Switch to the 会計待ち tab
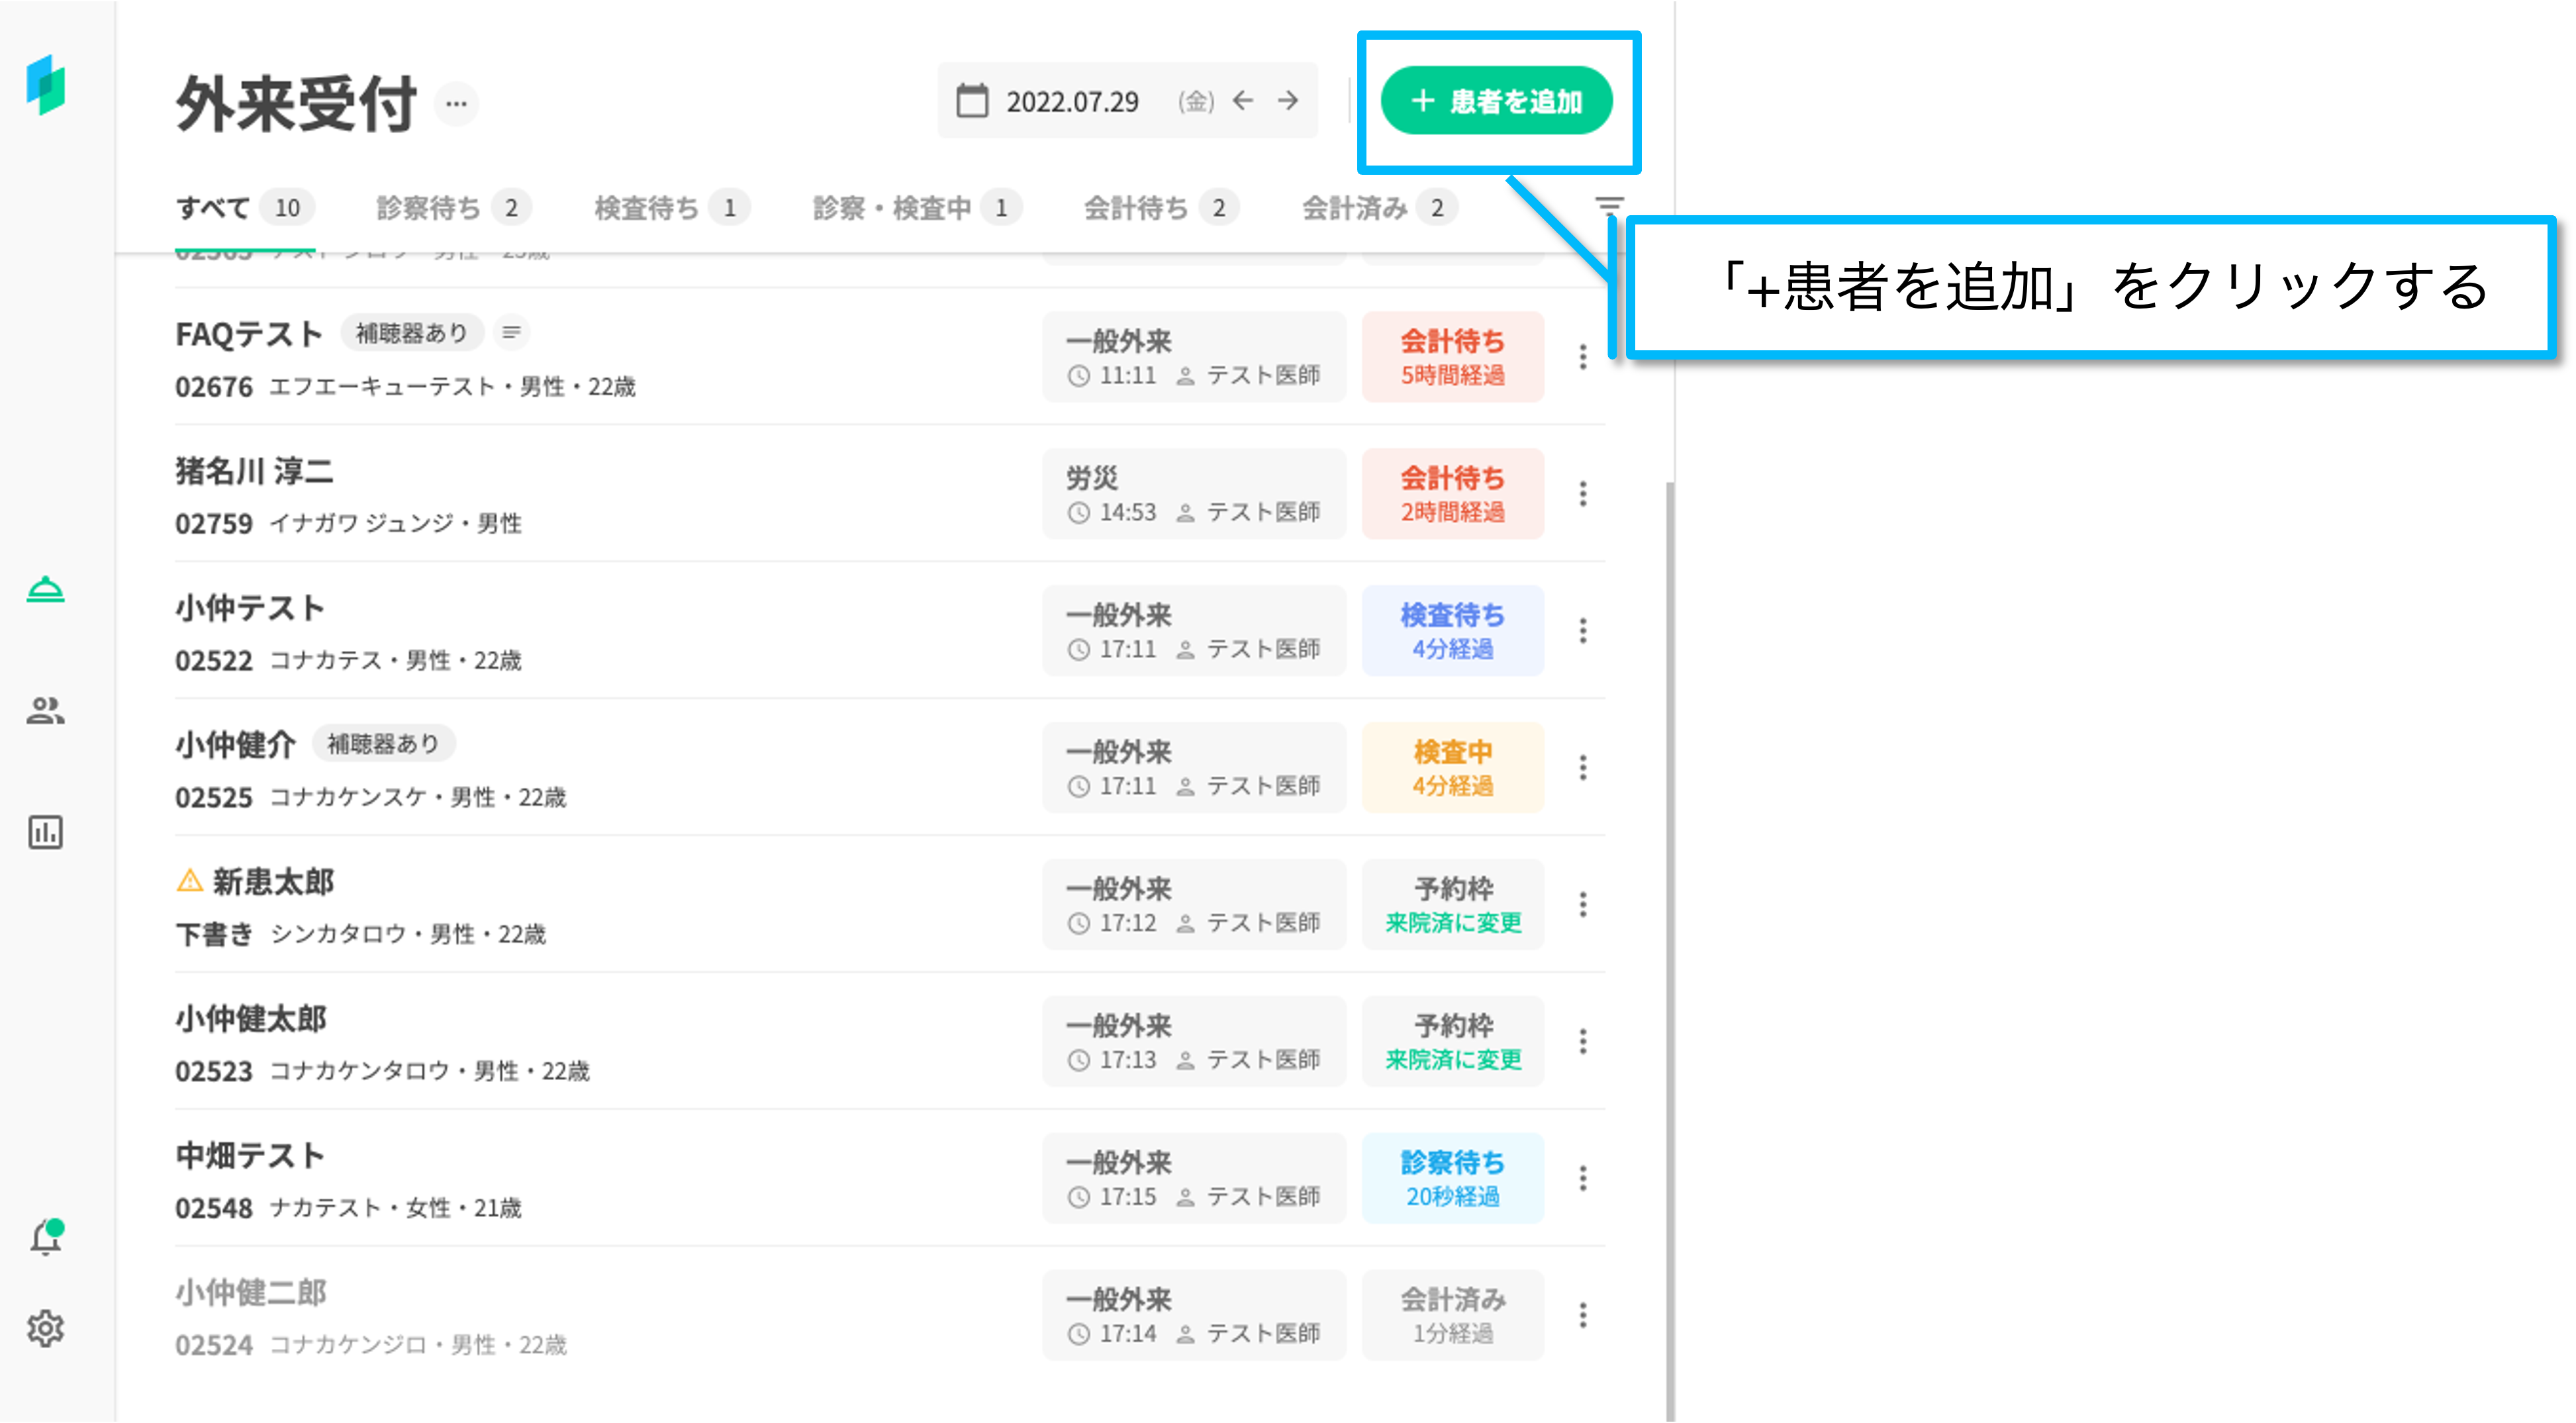2576x1423 pixels. pyautogui.click(x=1162, y=208)
